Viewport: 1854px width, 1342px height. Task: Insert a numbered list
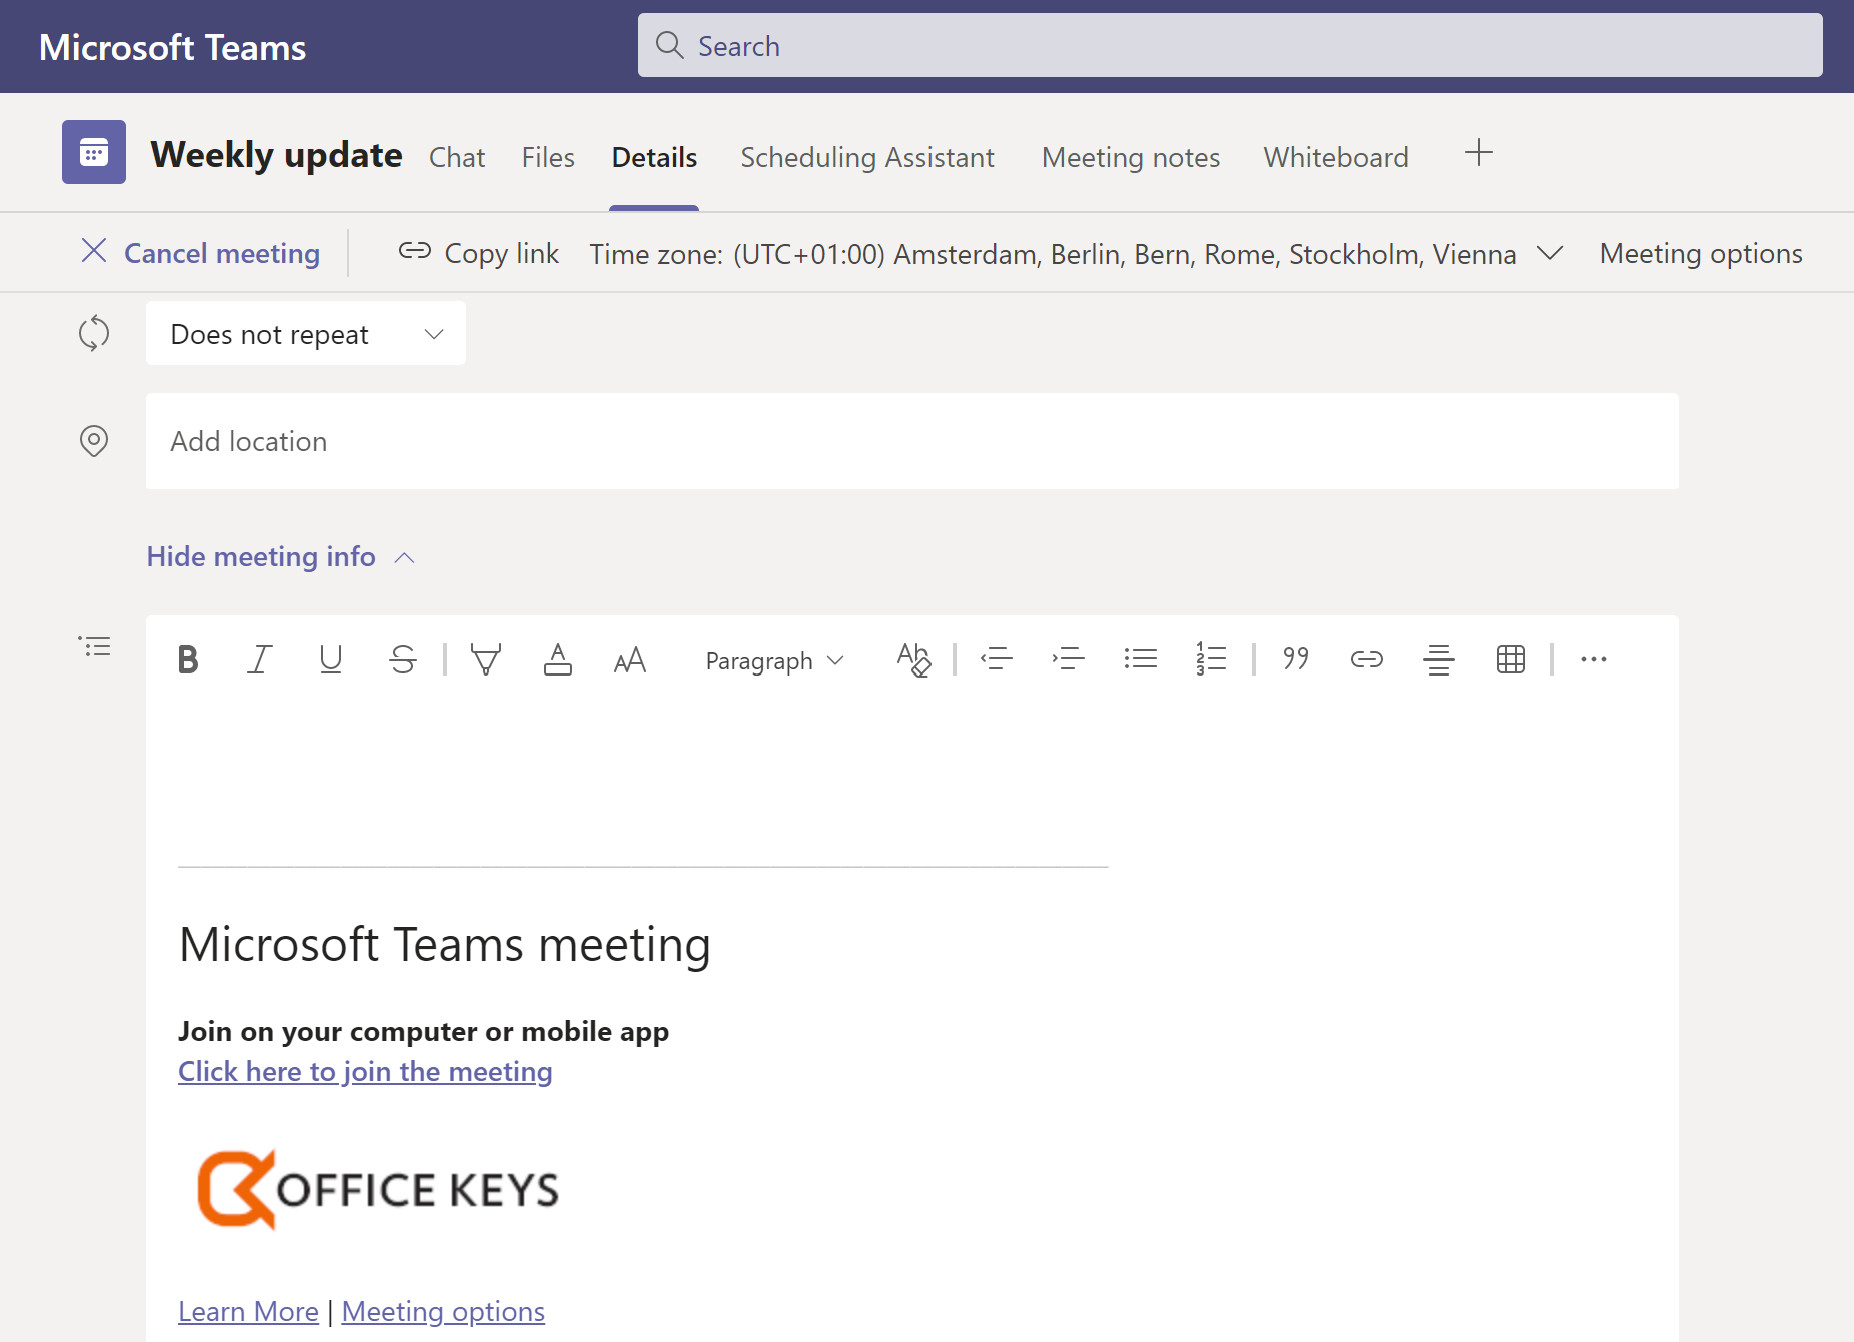[x=1211, y=659]
